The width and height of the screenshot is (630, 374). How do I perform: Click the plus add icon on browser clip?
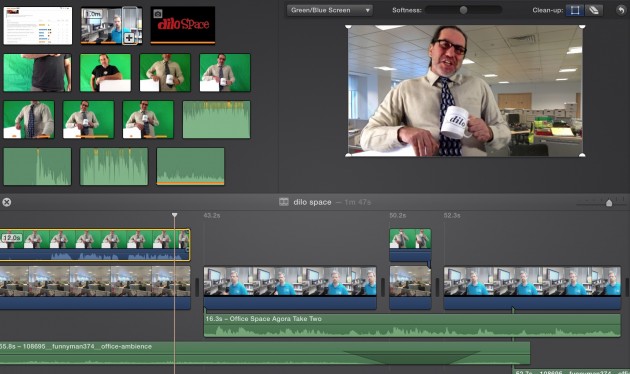point(129,38)
